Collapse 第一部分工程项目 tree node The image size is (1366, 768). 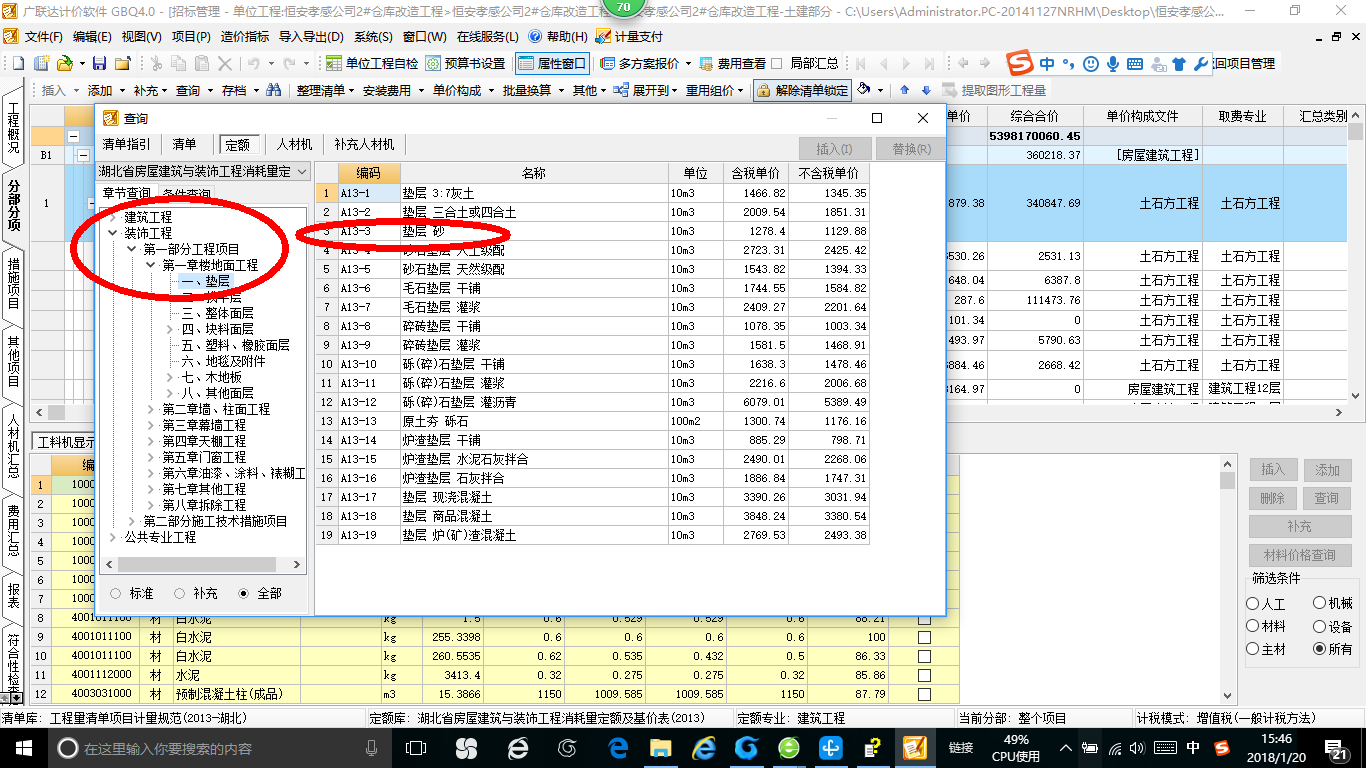pyautogui.click(x=131, y=249)
